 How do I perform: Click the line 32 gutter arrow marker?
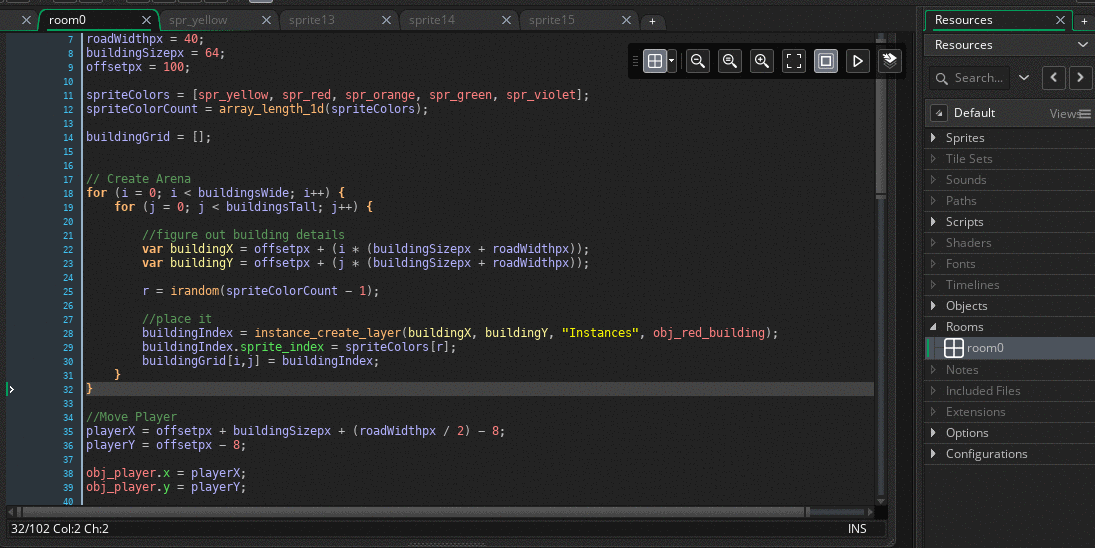pos(10,389)
